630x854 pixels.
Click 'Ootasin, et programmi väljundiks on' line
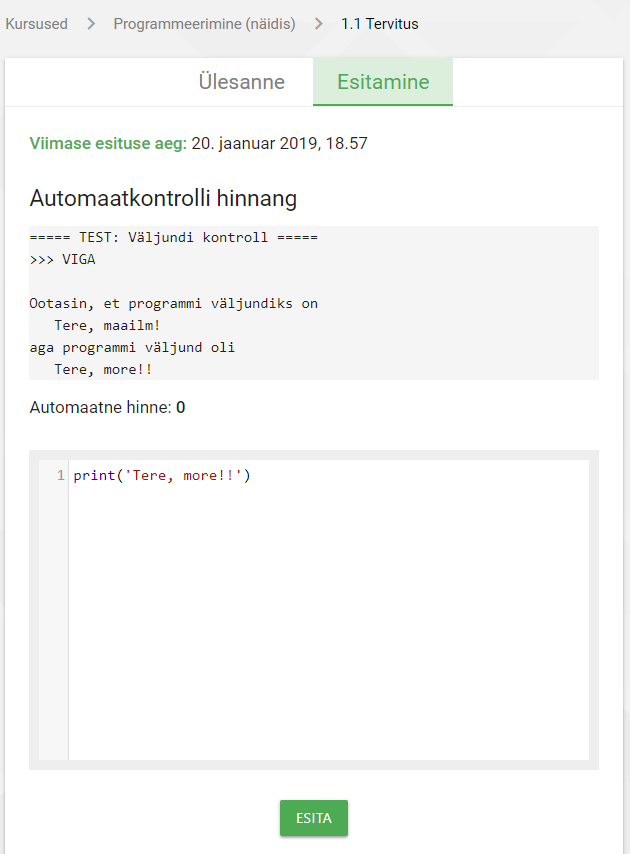coord(174,303)
